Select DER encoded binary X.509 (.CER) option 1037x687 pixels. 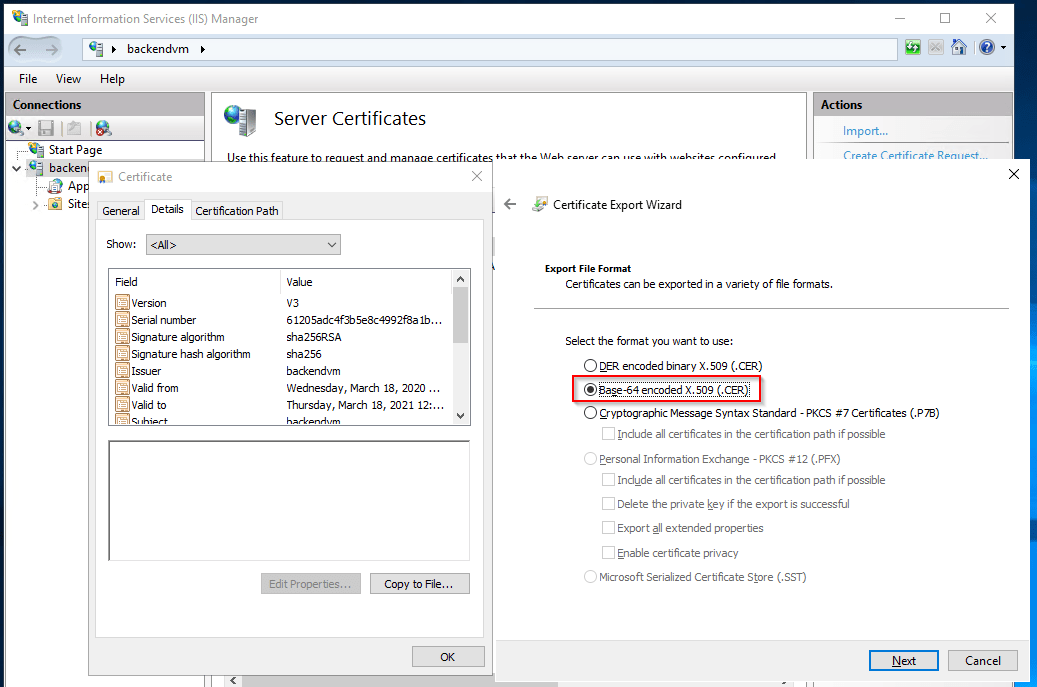coord(673,366)
